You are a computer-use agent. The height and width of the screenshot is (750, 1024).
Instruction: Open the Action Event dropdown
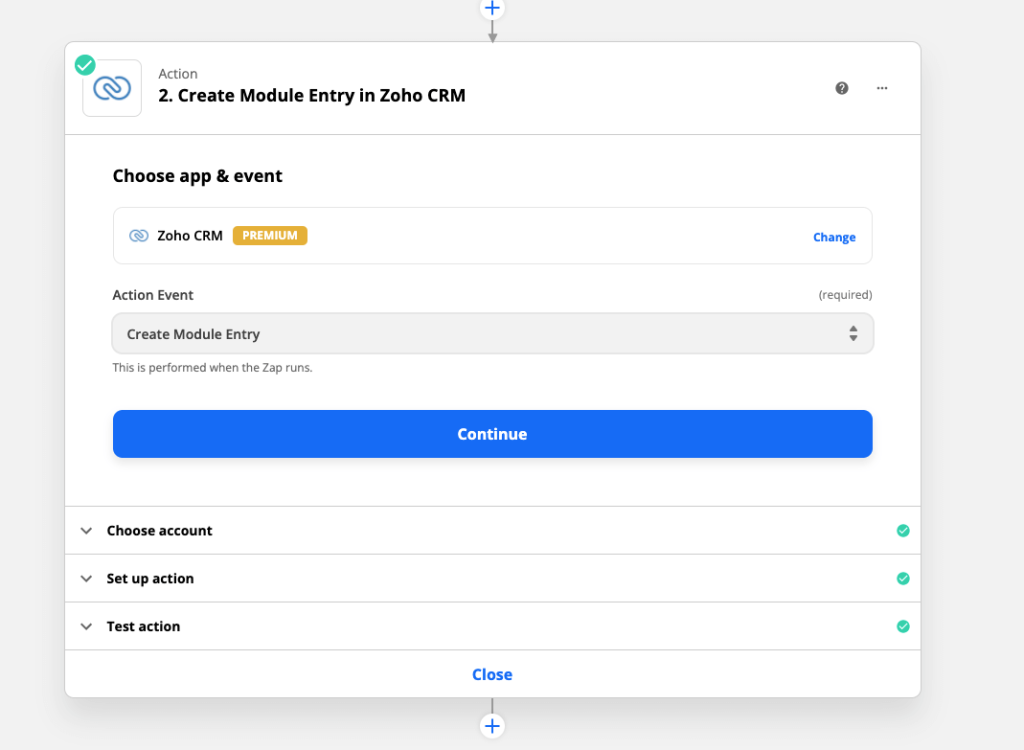pyautogui.click(x=492, y=334)
